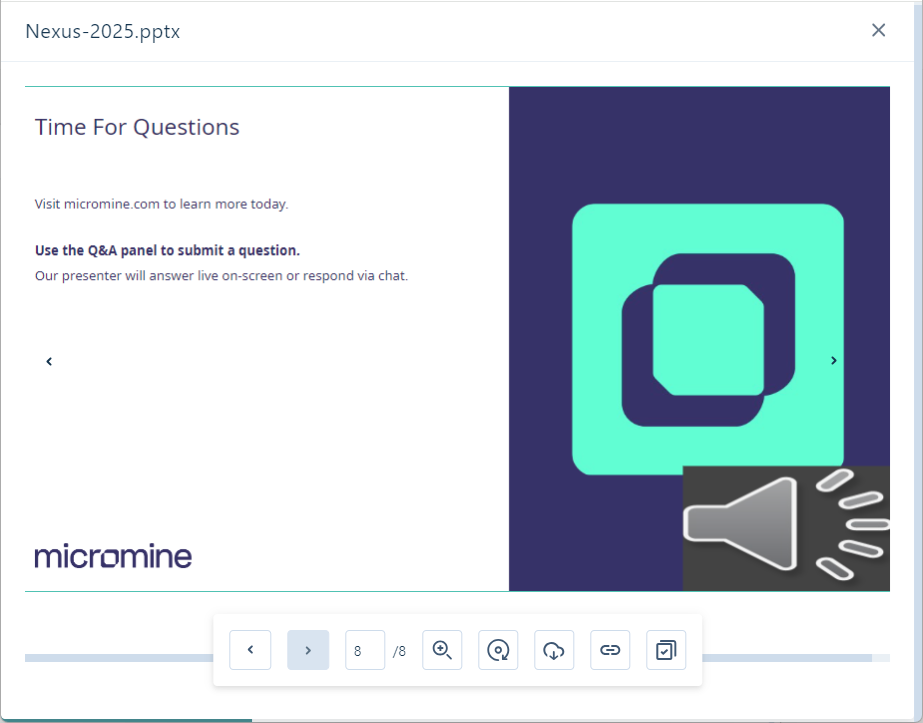923x723 pixels.
Task: Close the Nexus-2025.pptx viewer dialog
Action: coord(878,30)
